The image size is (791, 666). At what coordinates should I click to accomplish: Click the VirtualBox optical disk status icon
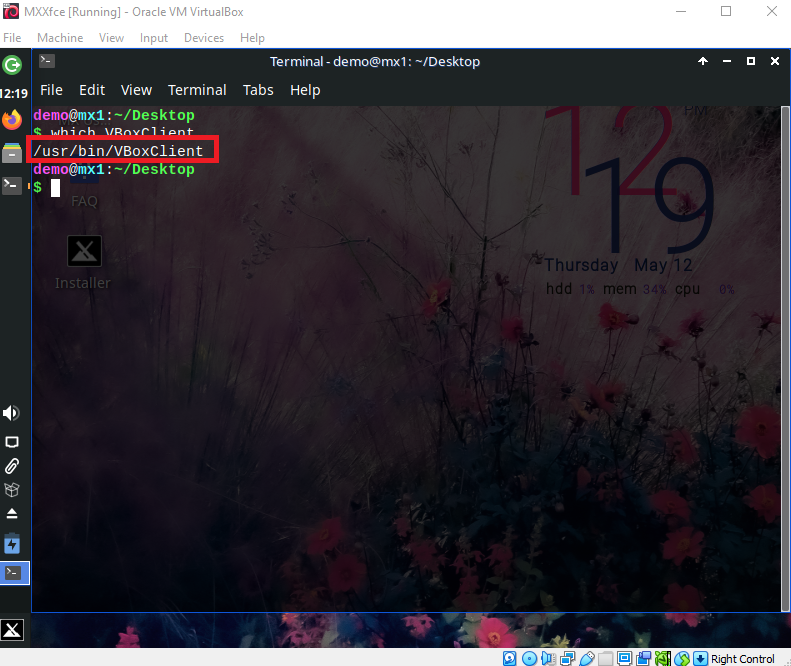[x=529, y=658]
